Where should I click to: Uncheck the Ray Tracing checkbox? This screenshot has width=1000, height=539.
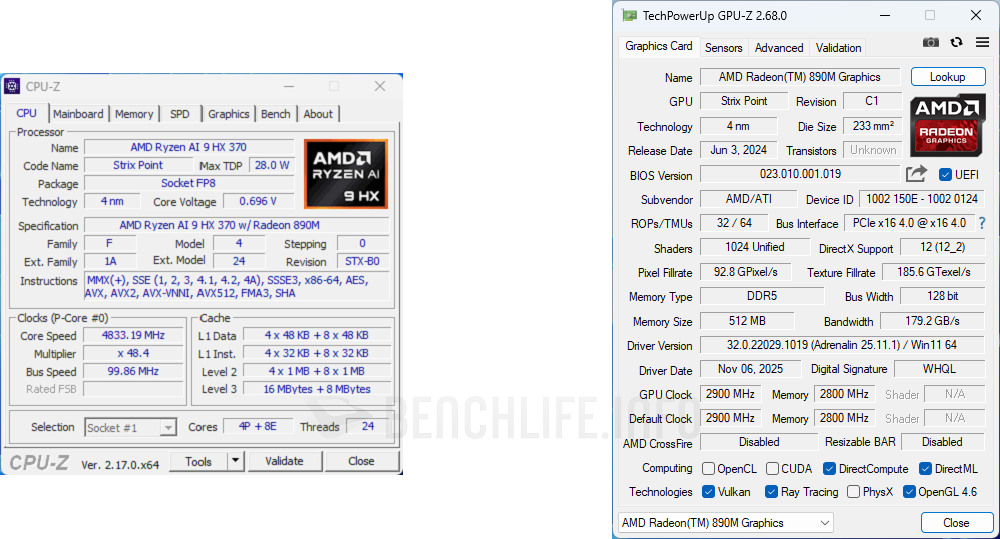[x=772, y=492]
